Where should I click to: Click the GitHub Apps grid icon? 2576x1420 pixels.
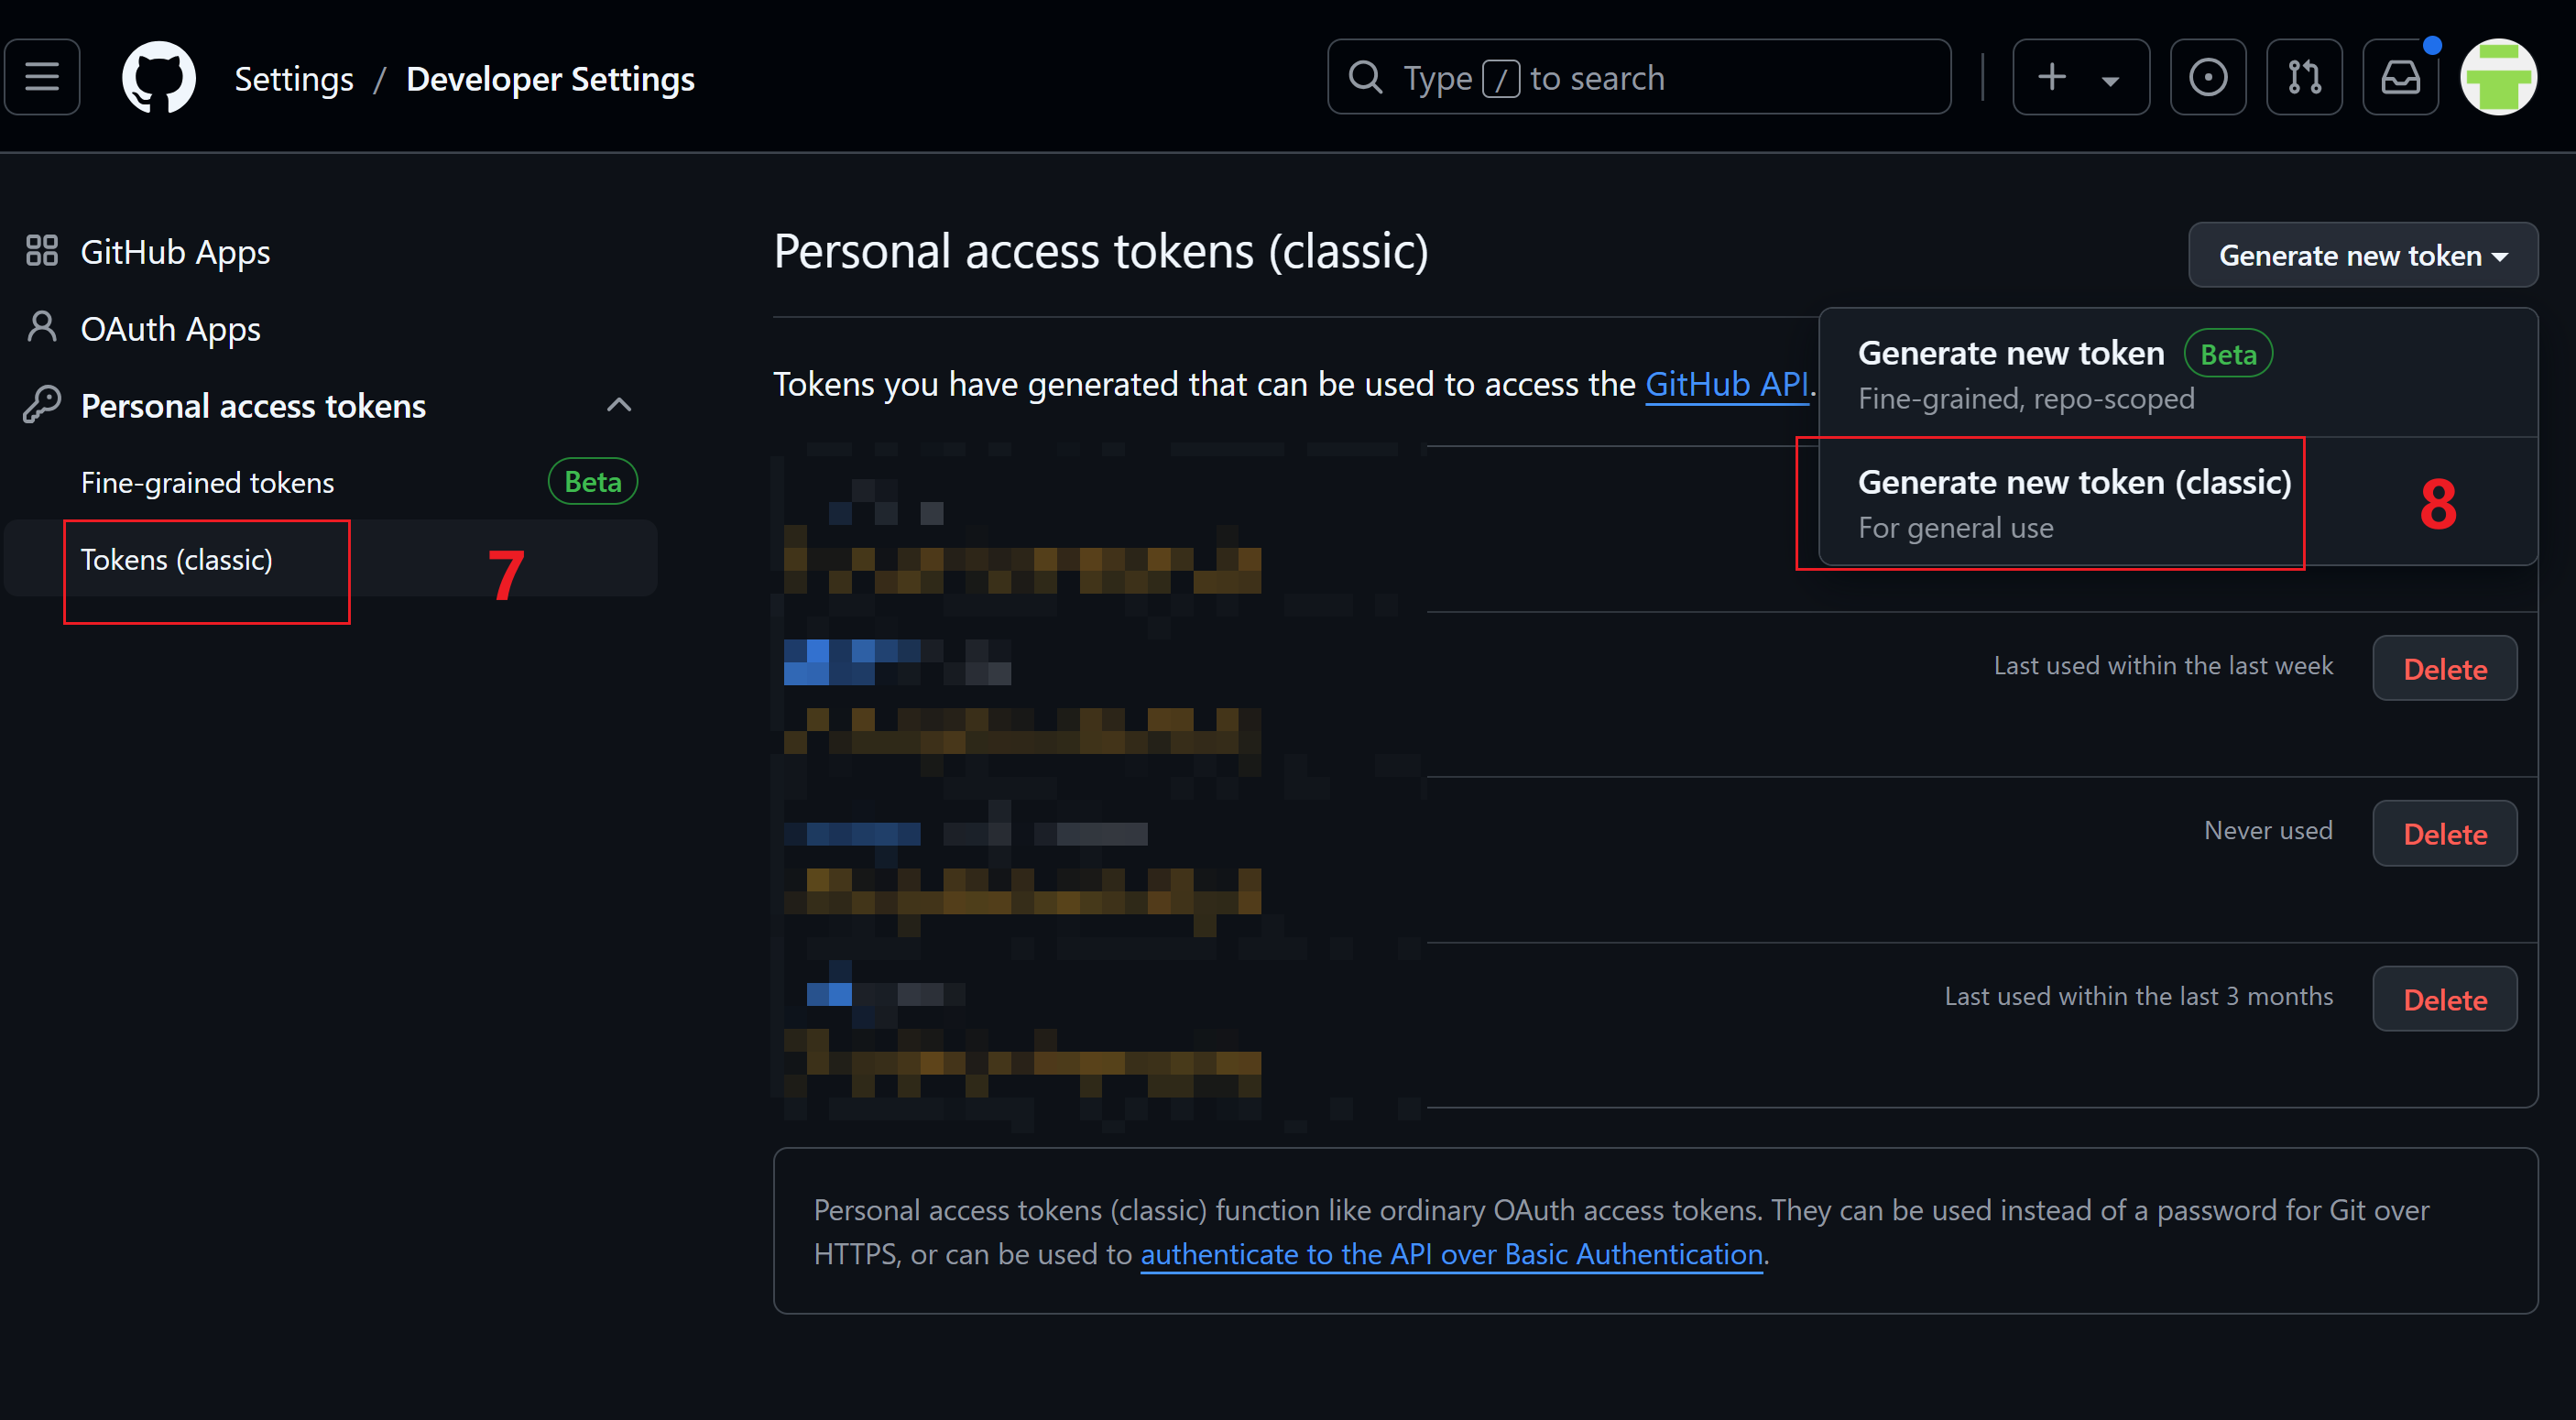click(42, 250)
